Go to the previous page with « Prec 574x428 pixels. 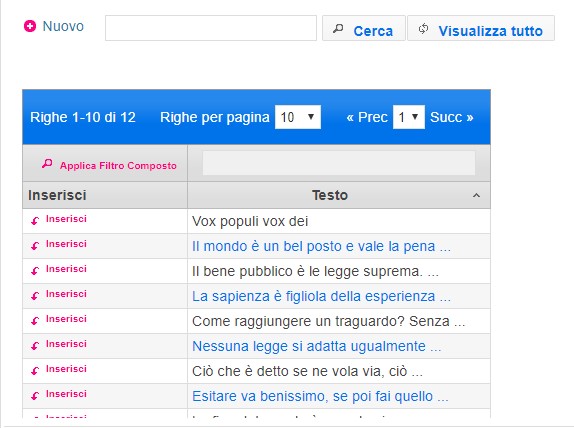(x=367, y=117)
